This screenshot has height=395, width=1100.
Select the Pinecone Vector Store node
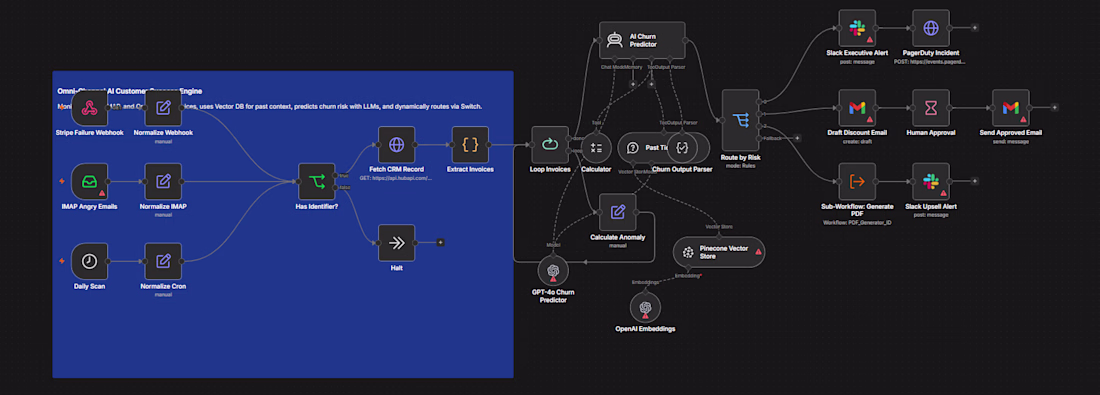[718, 252]
